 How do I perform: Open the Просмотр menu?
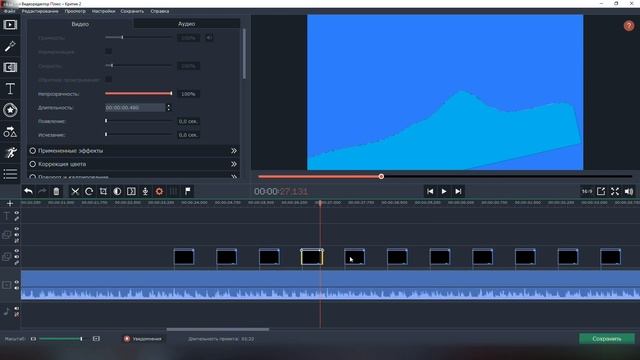(x=75, y=11)
